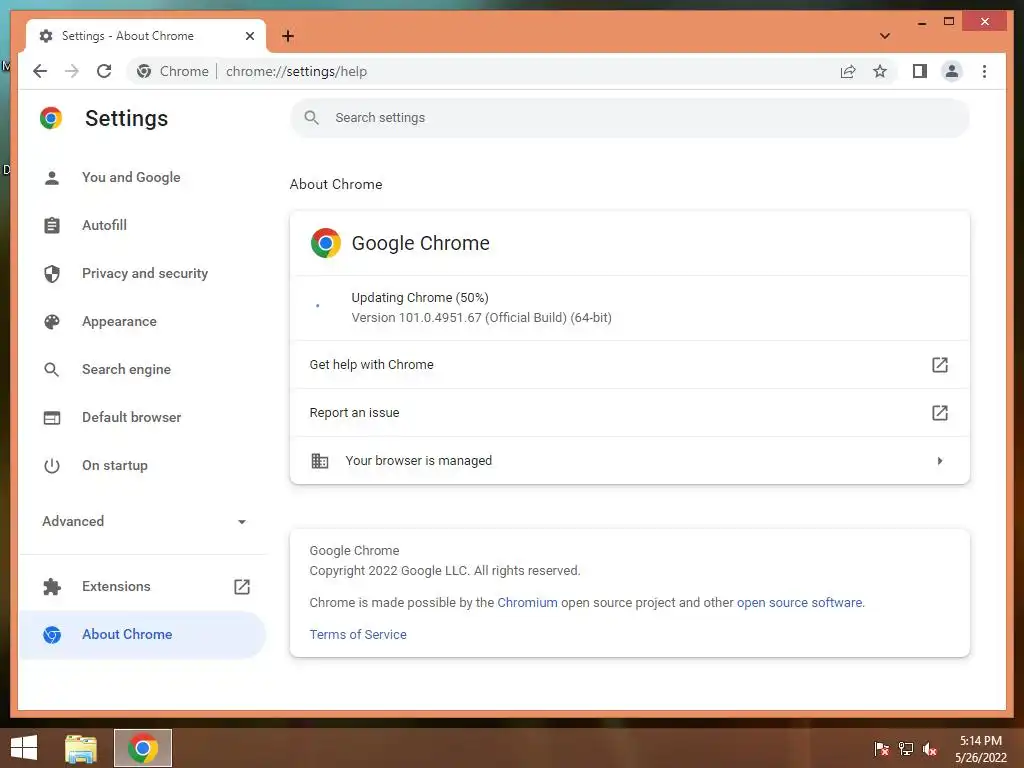This screenshot has width=1024, height=768.
Task: Open Report an issue
Action: click(630, 413)
